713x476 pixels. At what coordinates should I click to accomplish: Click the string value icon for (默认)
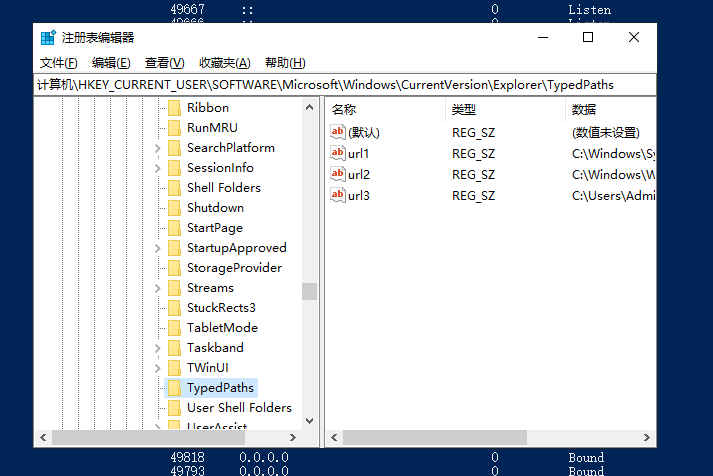(x=338, y=132)
